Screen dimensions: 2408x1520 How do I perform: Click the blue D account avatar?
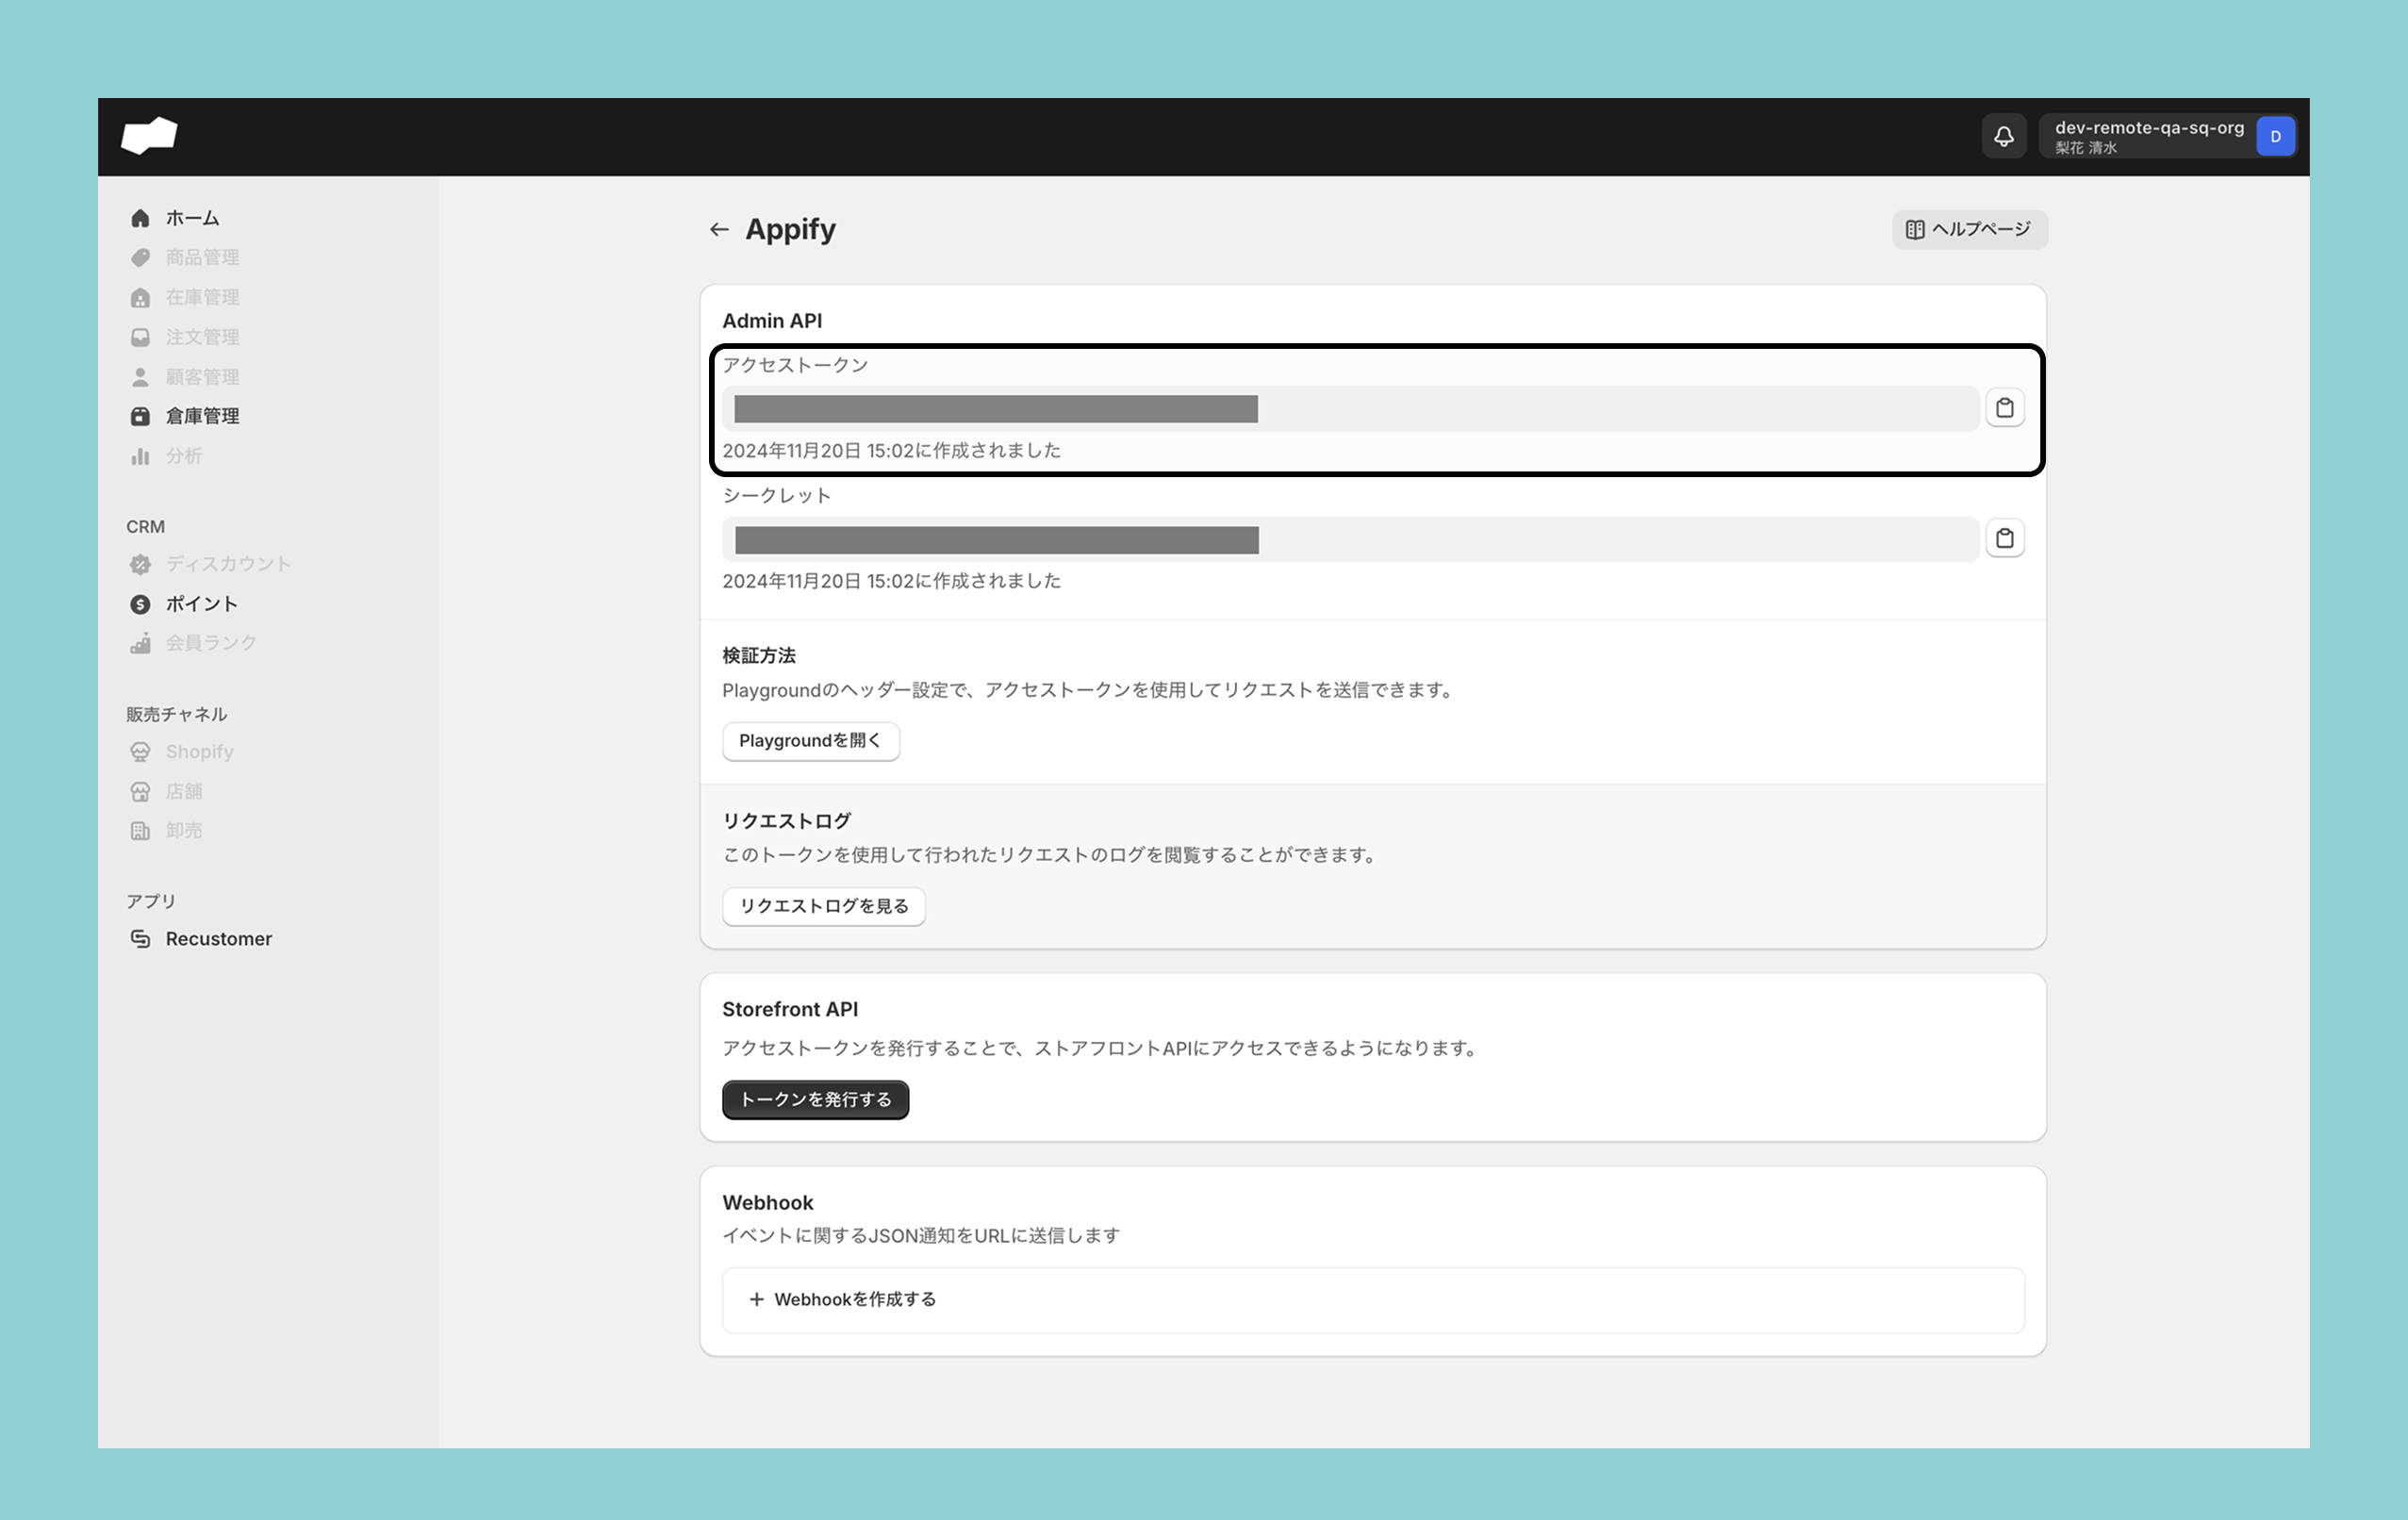(x=2275, y=137)
